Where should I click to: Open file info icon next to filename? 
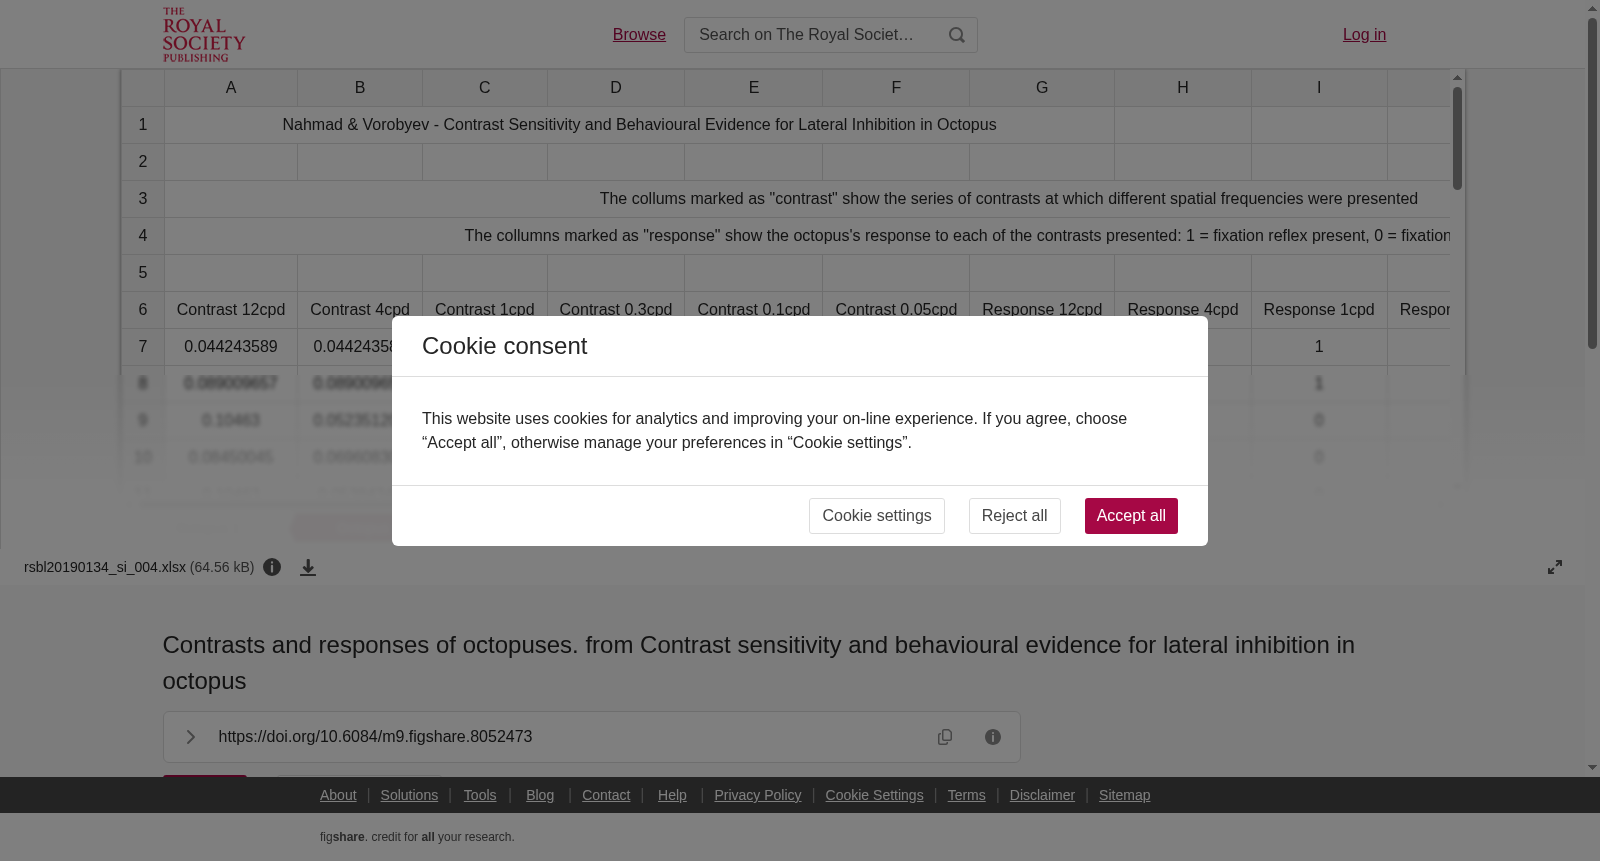[272, 567]
